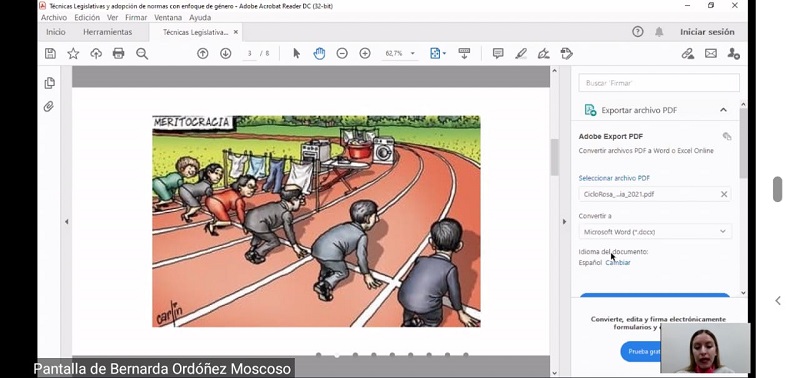The height and width of the screenshot is (378, 800).
Task: Remove the selected CicloRosa PDF file
Action: click(723, 194)
